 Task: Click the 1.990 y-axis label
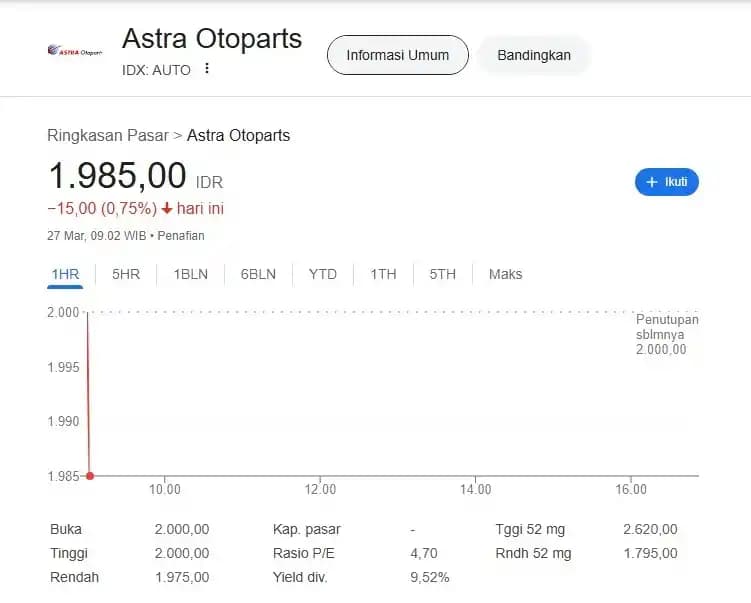point(63,421)
